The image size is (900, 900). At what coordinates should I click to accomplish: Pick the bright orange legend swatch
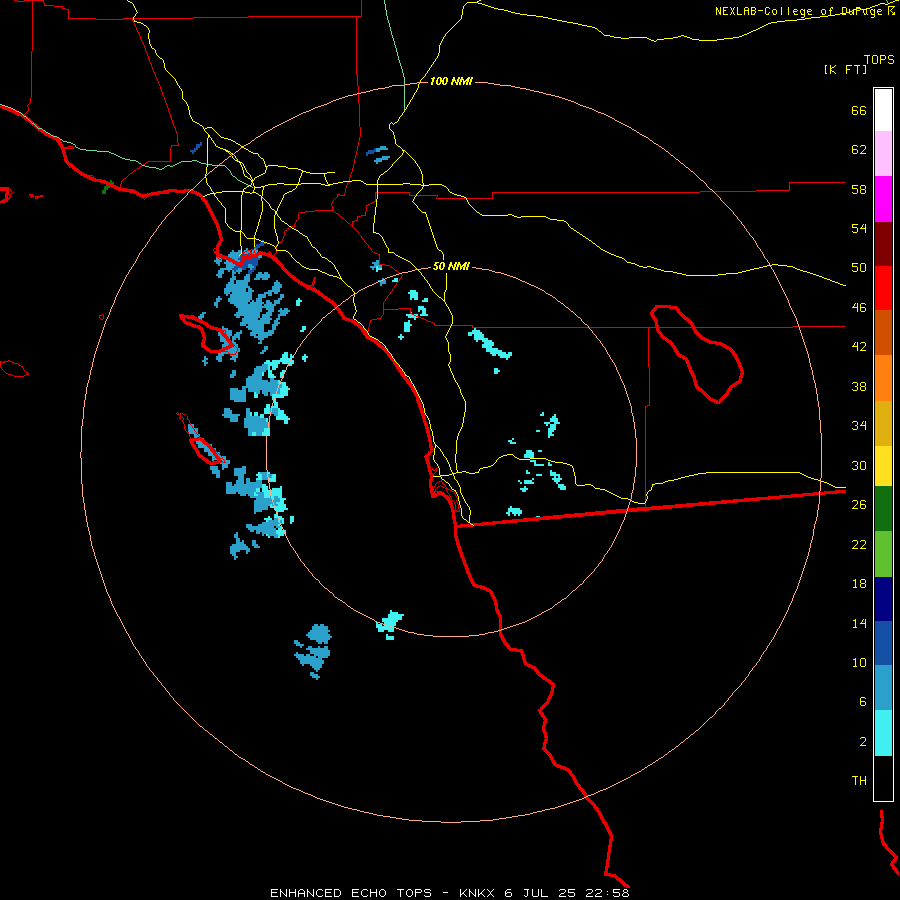(883, 378)
